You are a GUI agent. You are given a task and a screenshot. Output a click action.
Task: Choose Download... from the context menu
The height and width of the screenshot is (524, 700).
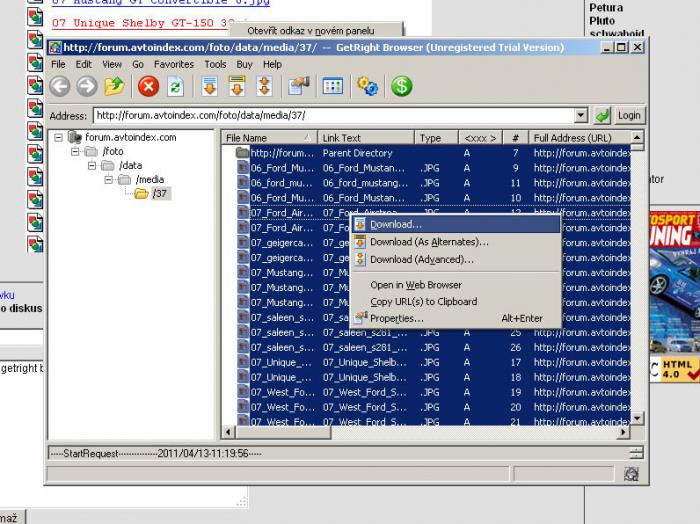coord(396,225)
